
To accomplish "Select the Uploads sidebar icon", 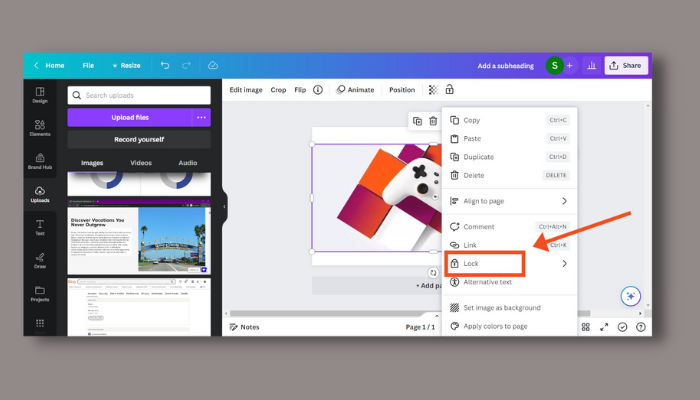I will 40,194.
